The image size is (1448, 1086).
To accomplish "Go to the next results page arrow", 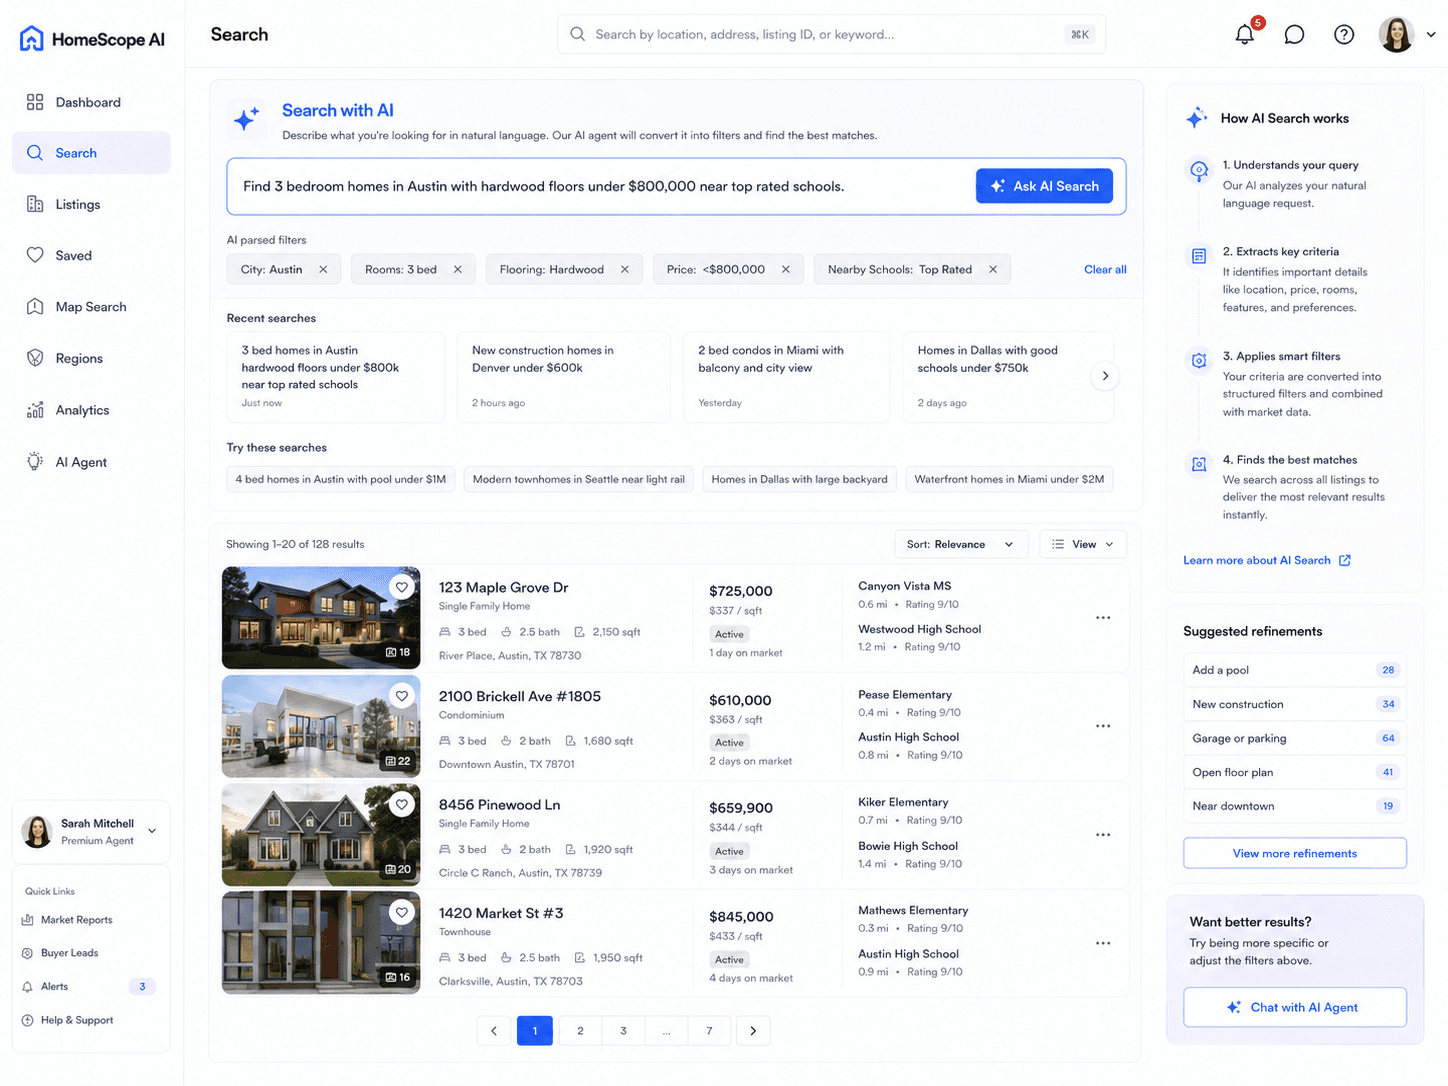I will (753, 1031).
